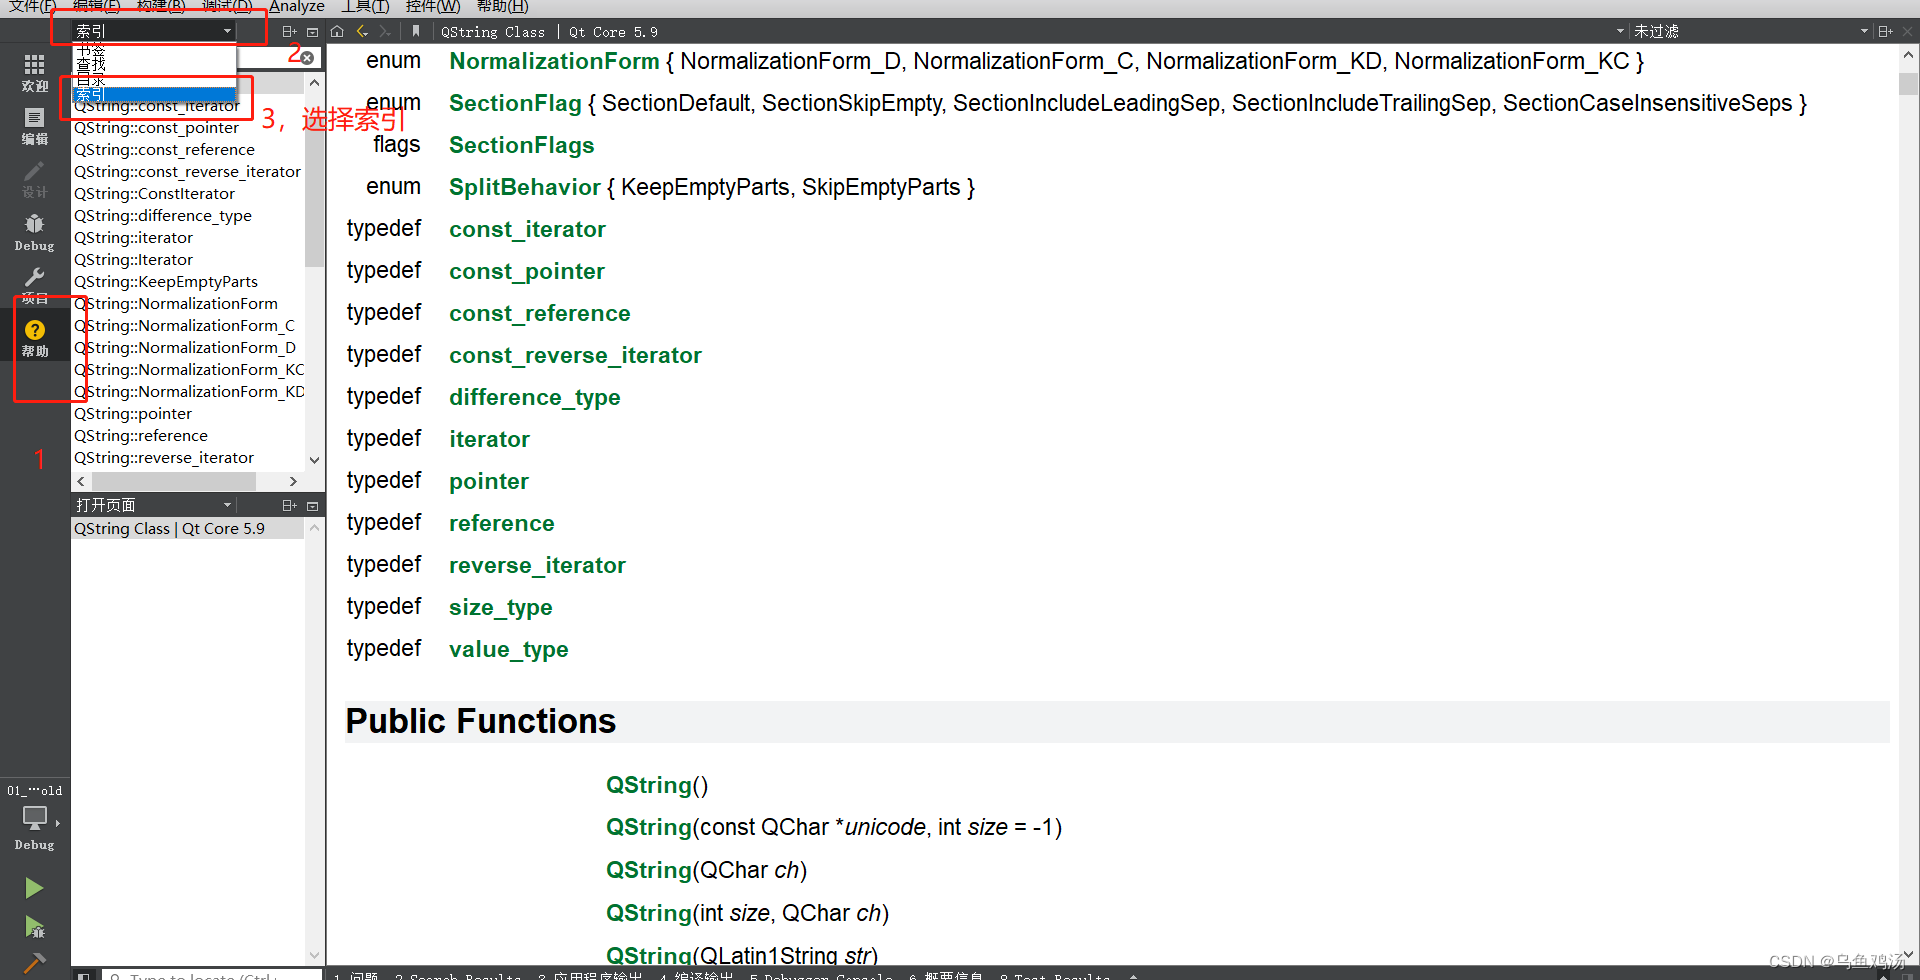1920x980 pixels.
Task: Open the Search Results output pane tab
Action: pyautogui.click(x=458, y=976)
